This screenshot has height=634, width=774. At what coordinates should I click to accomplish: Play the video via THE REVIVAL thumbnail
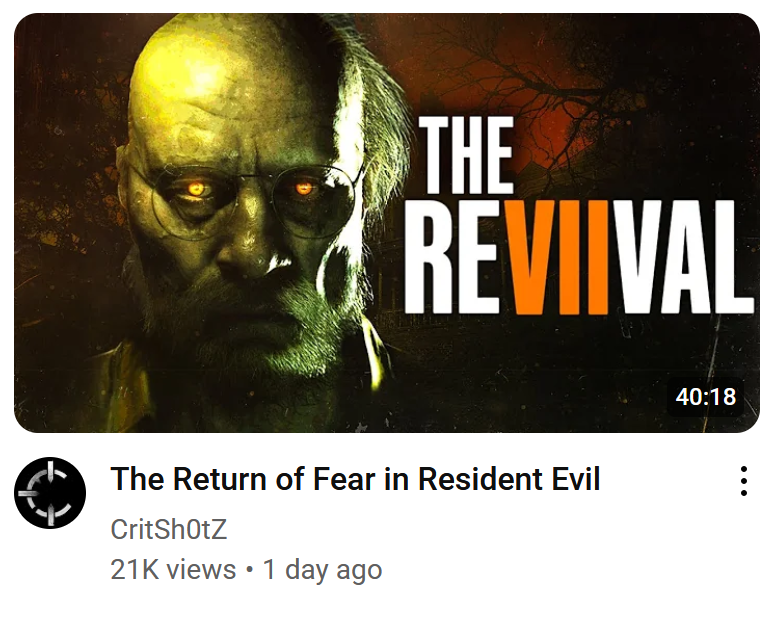coord(387,223)
